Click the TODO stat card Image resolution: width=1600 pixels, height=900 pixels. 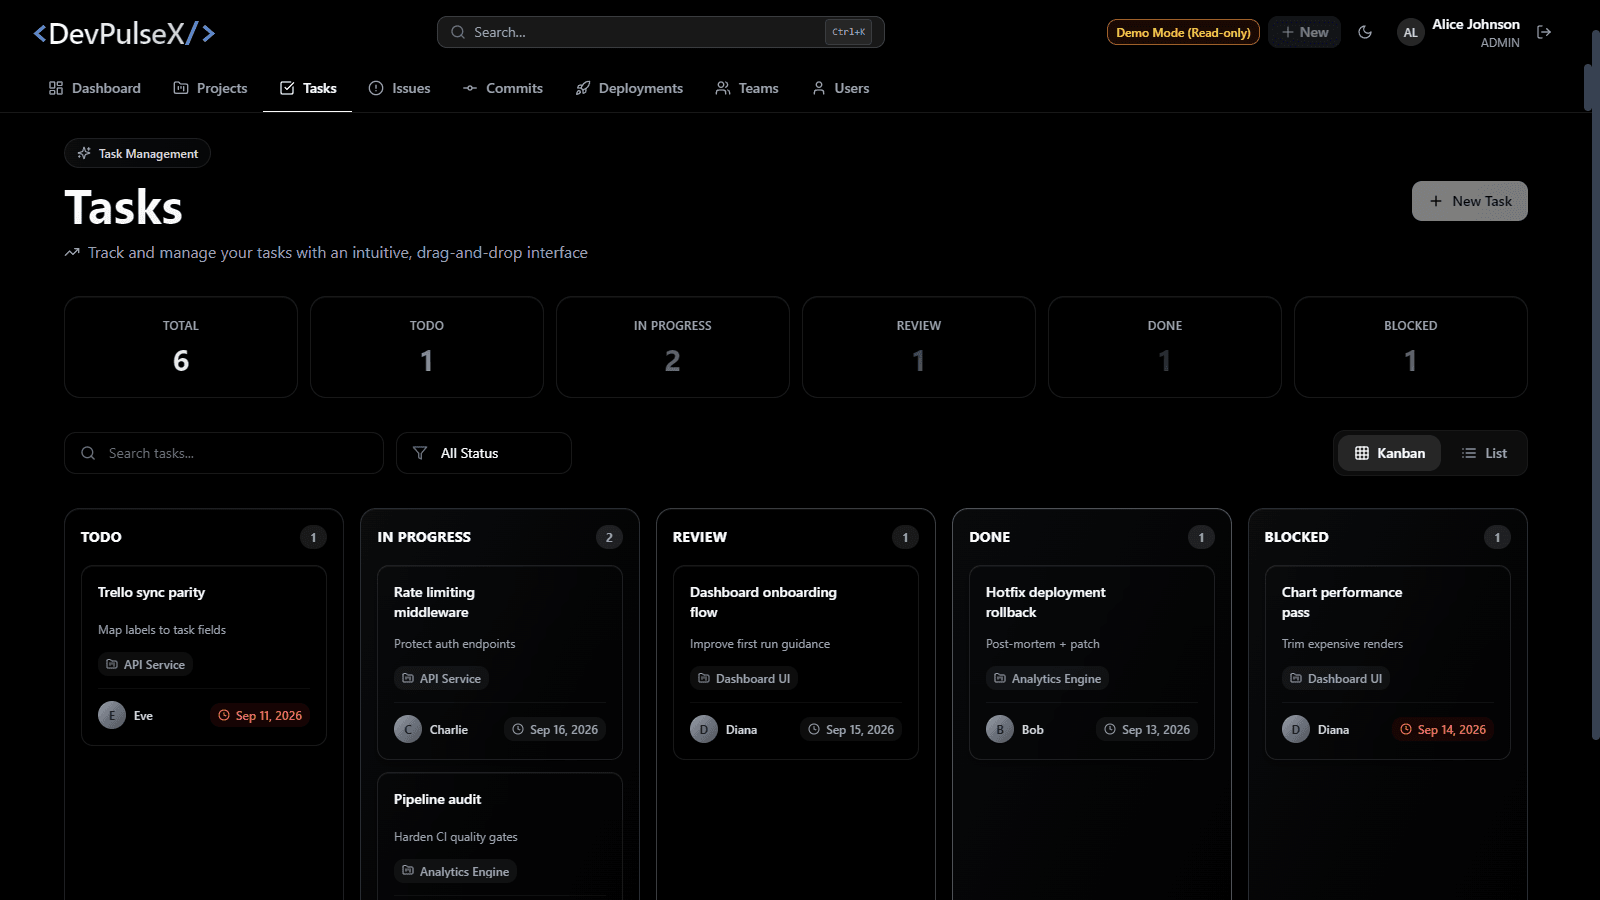click(427, 347)
